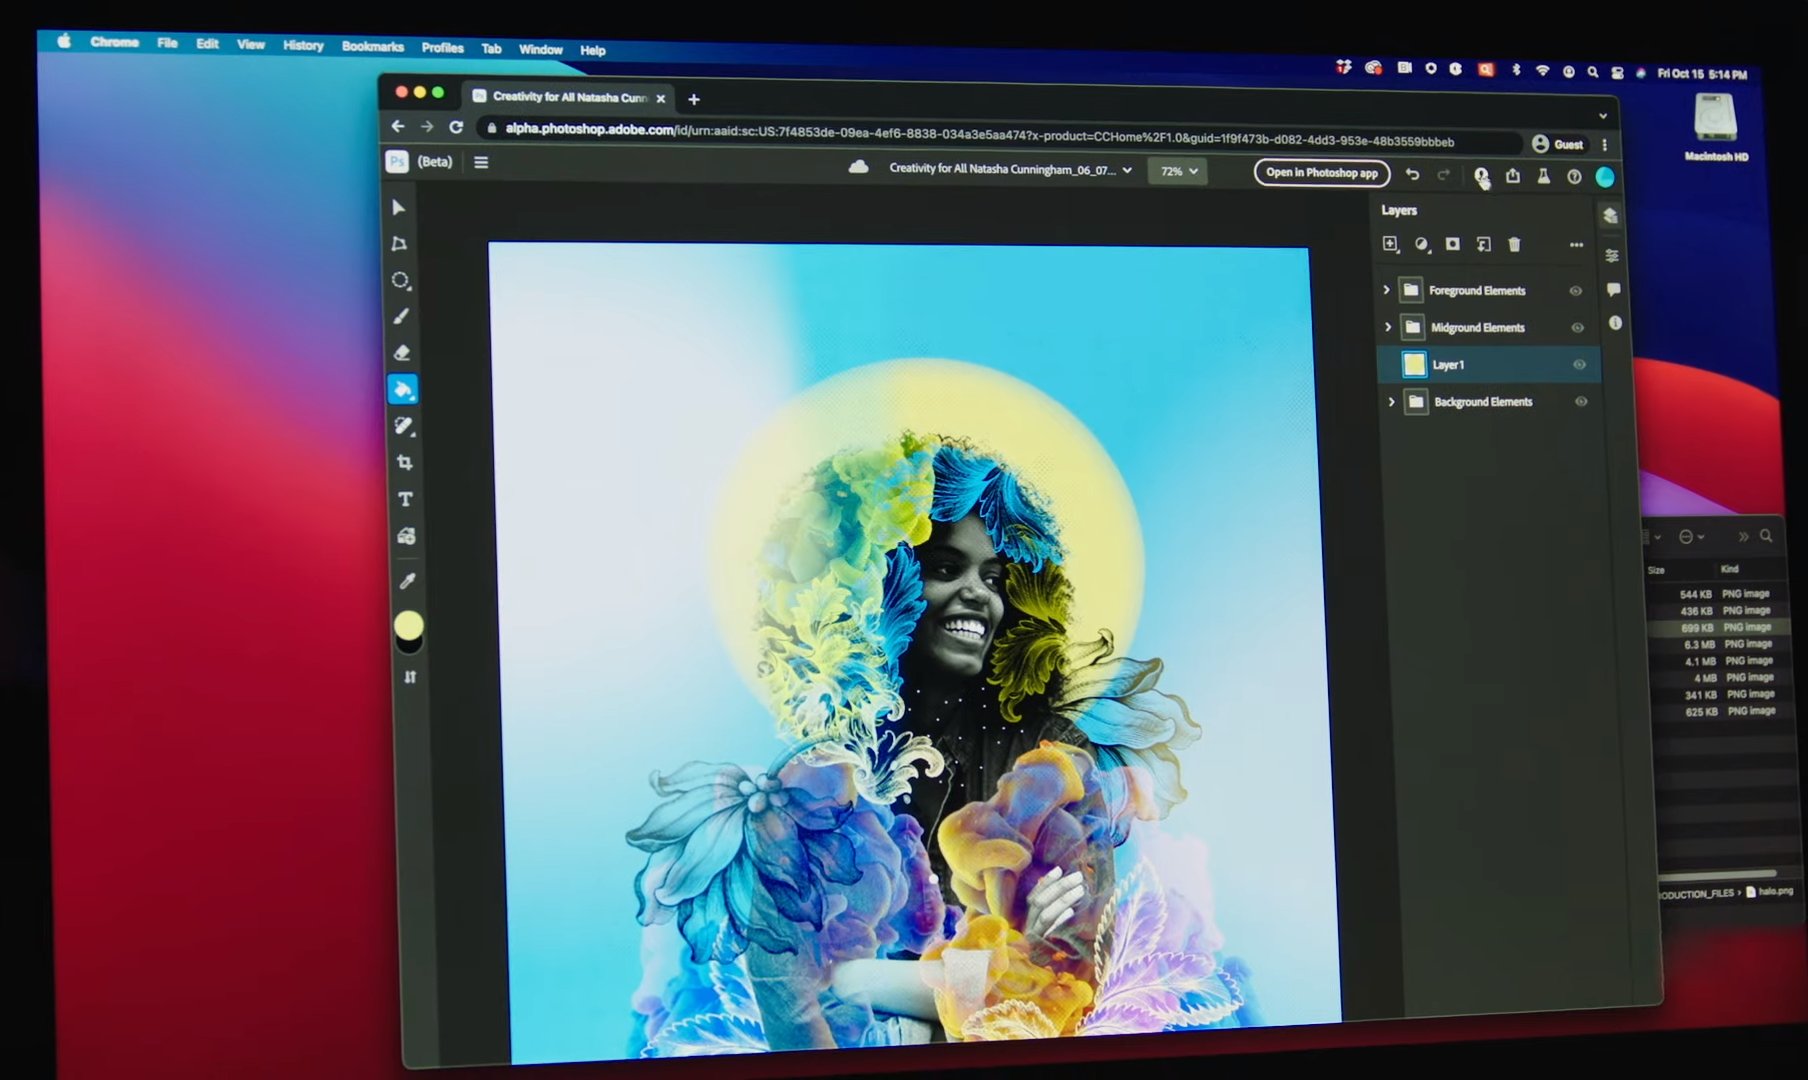Select the Foreground Elements layer name
Viewport: 1808px width, 1080px height.
(1477, 291)
